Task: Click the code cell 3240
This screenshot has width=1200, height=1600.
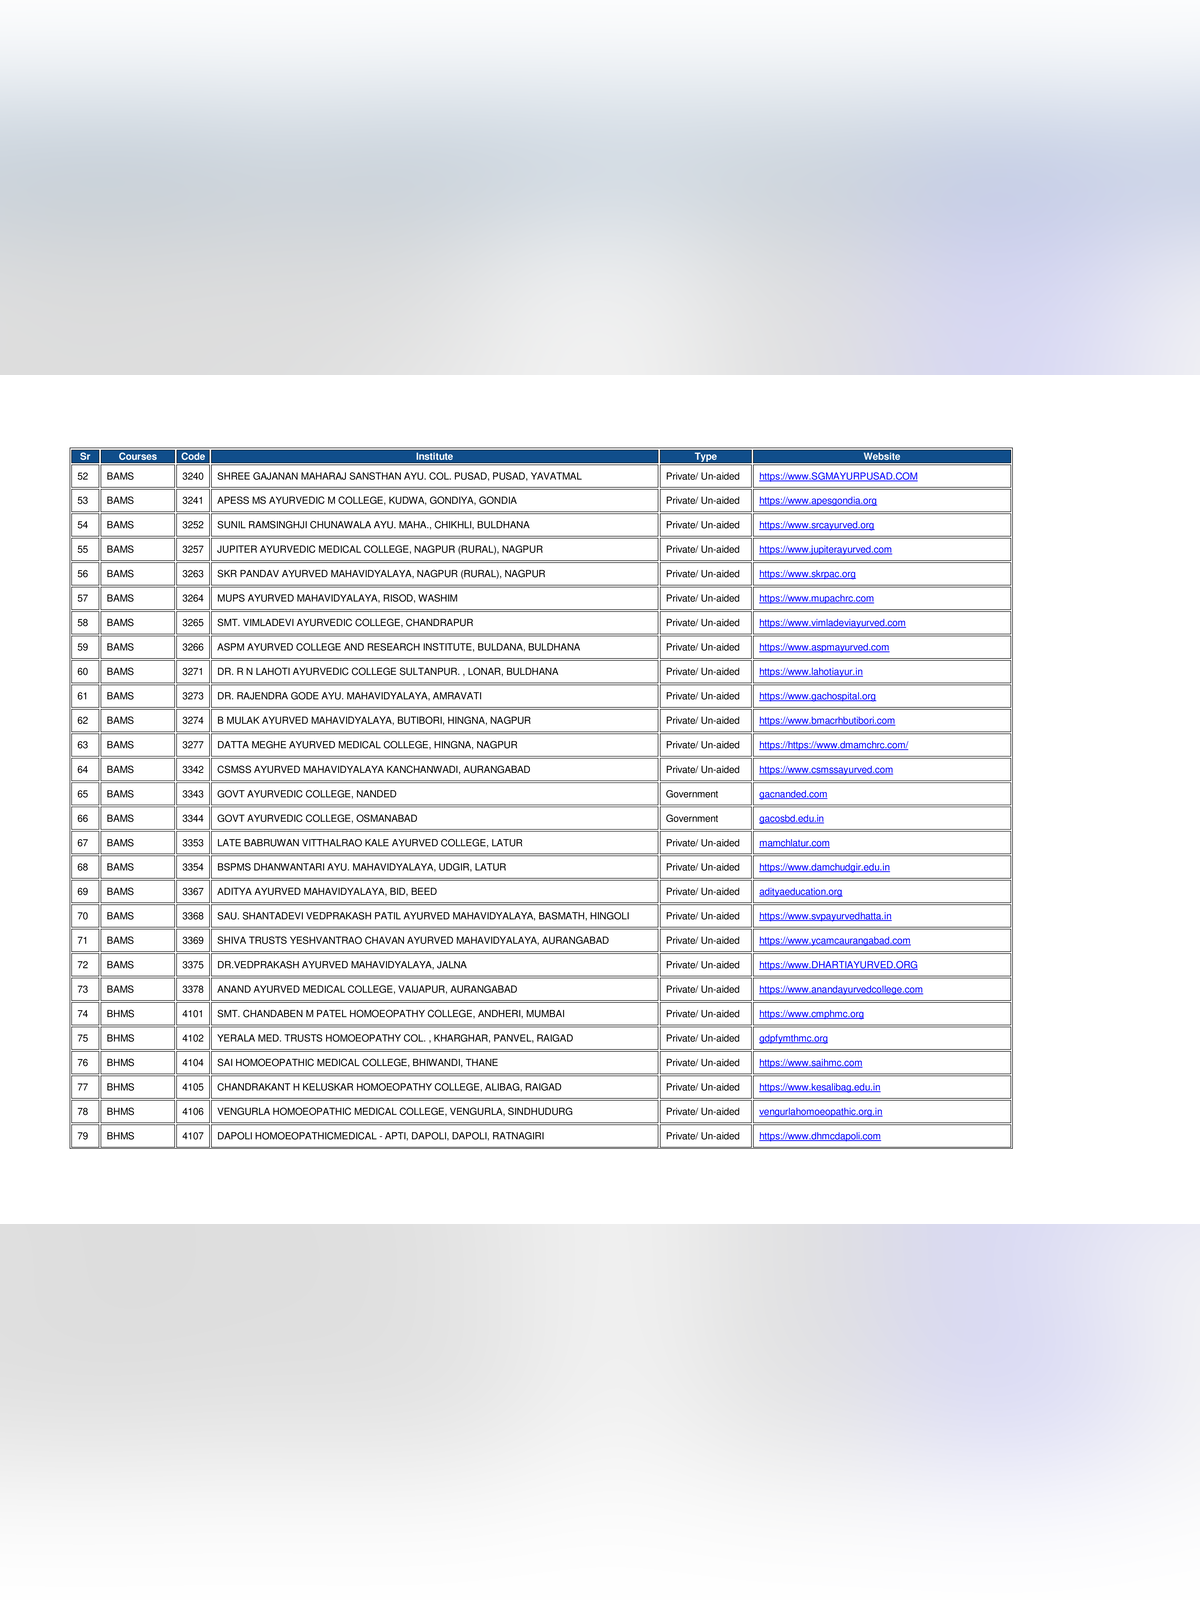Action: click(193, 477)
